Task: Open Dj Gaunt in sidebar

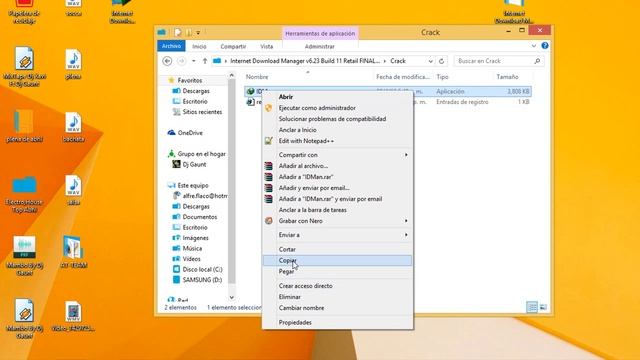Action: pyautogui.click(x=194, y=164)
